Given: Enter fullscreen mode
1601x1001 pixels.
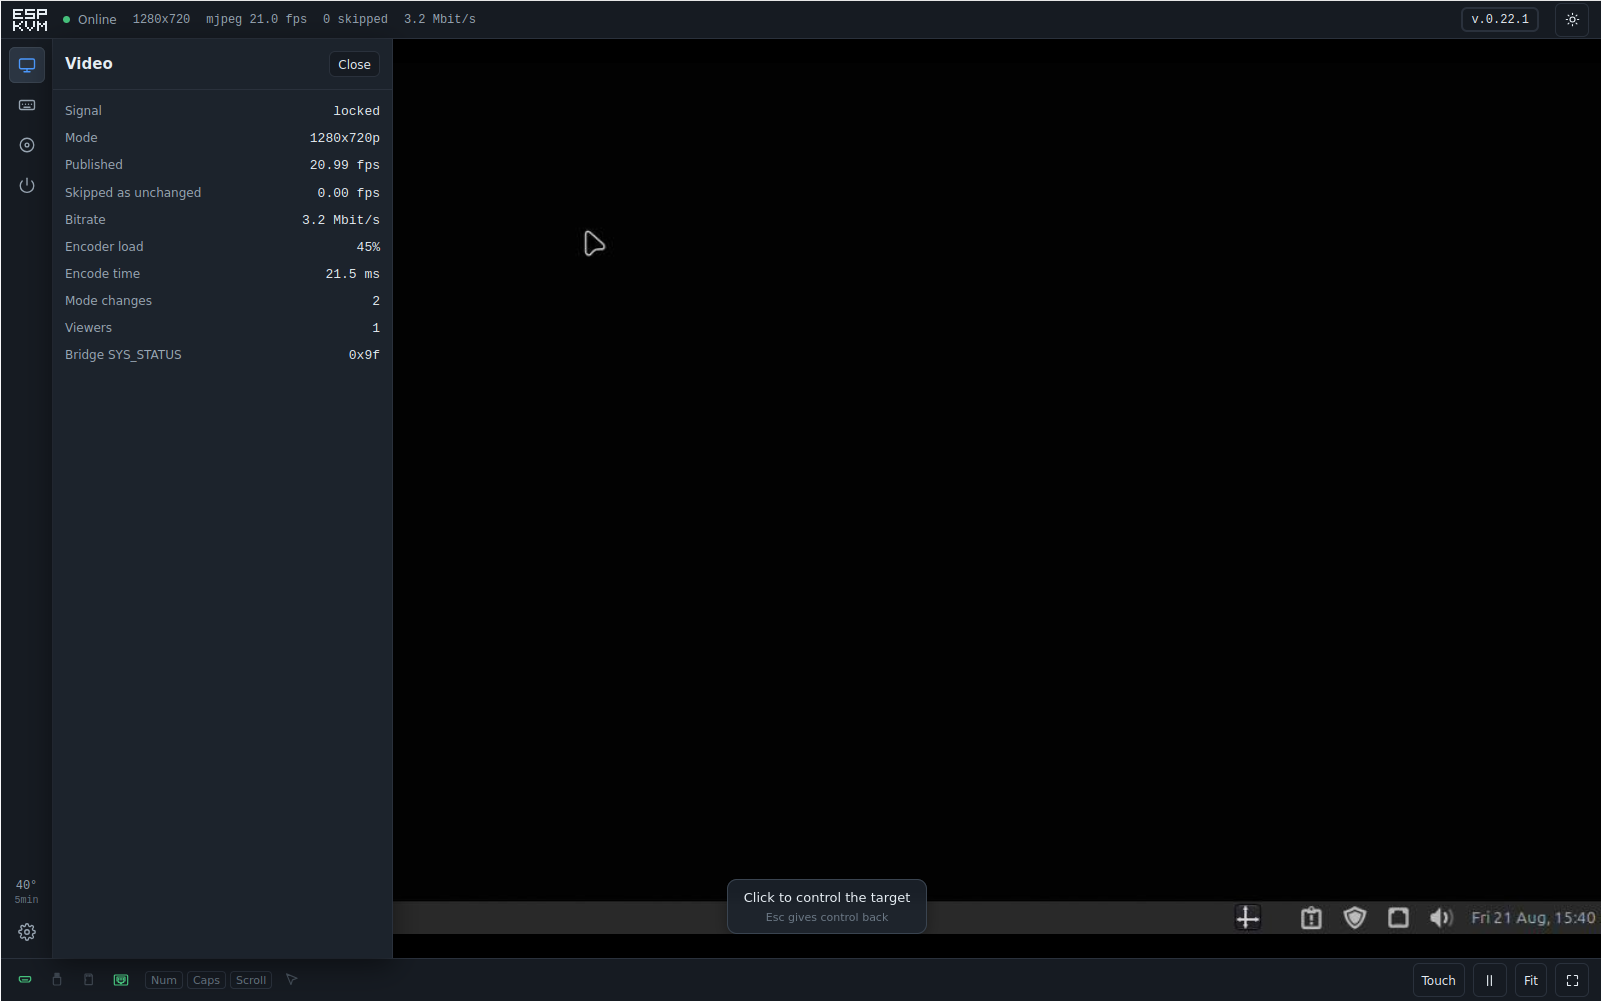Looking at the screenshot, I should pyautogui.click(x=1572, y=980).
